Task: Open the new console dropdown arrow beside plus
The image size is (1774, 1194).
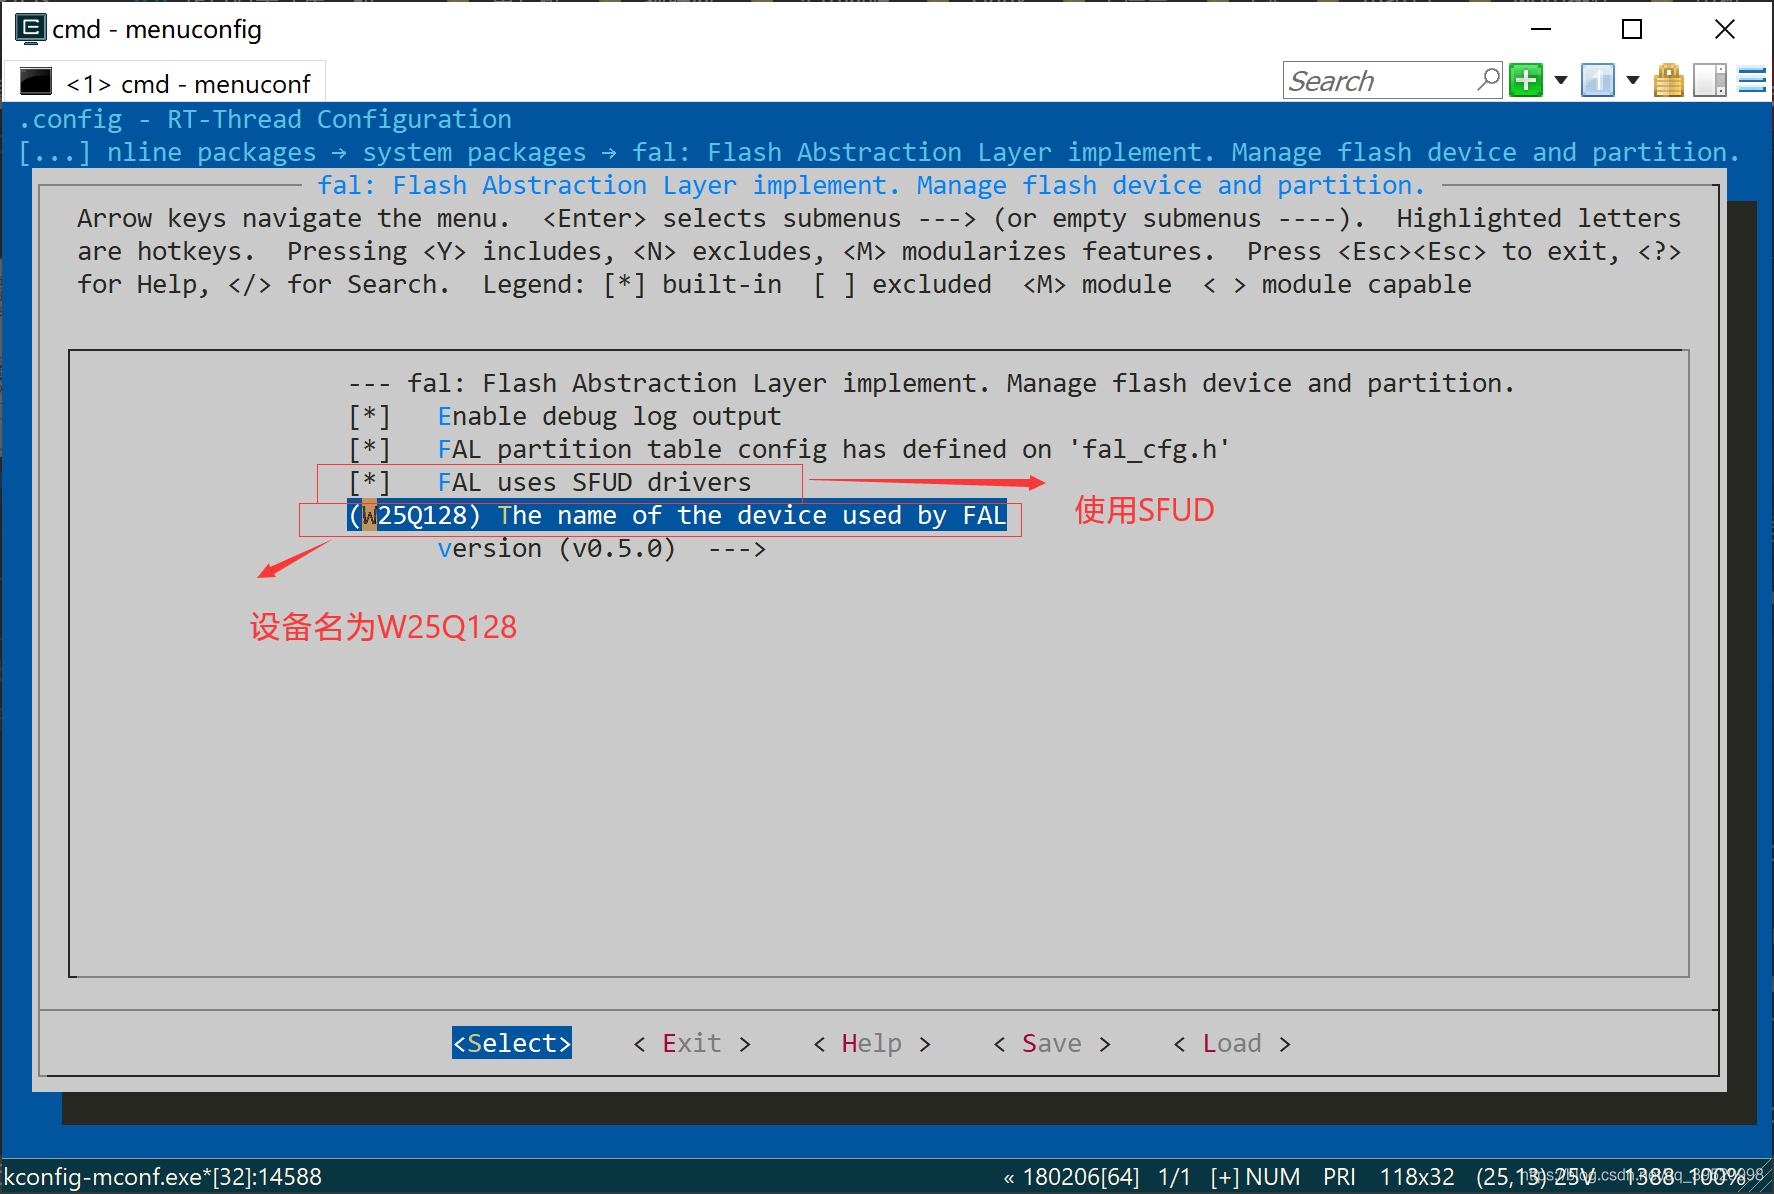Action: (x=1560, y=80)
